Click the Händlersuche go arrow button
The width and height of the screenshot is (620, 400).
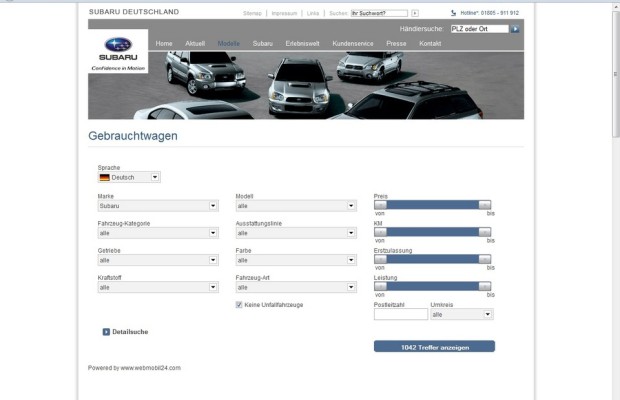[515, 29]
